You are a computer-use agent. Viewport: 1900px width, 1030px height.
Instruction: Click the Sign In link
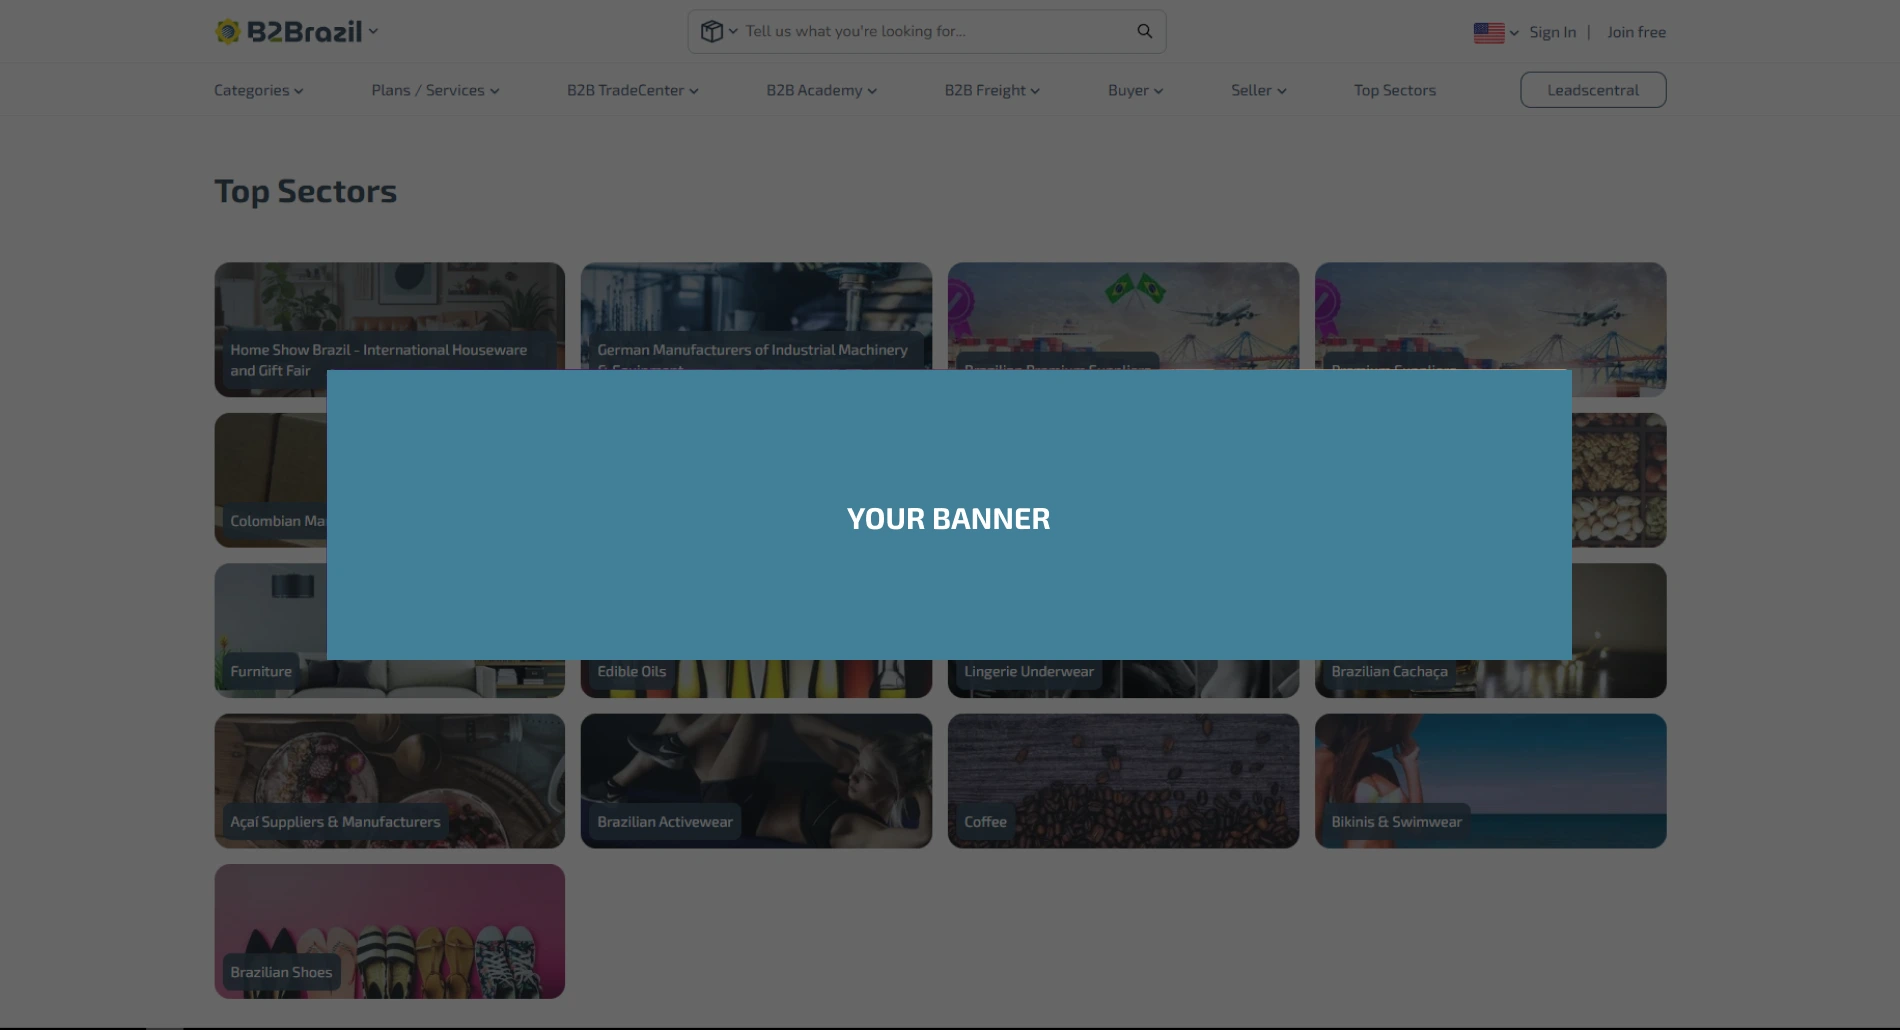[x=1552, y=33]
